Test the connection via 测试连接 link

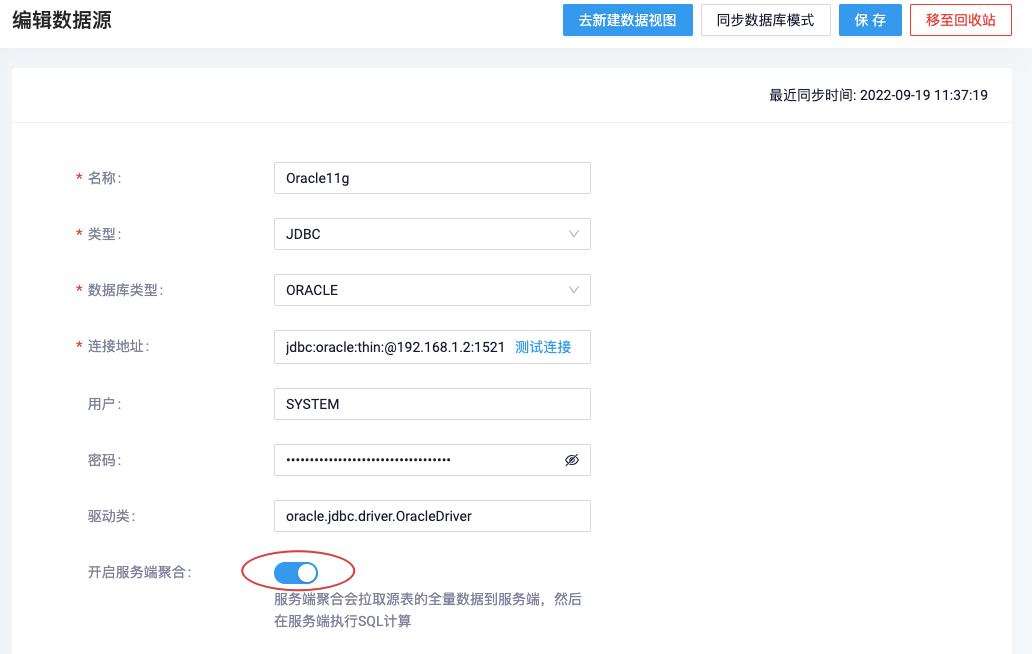coord(543,347)
